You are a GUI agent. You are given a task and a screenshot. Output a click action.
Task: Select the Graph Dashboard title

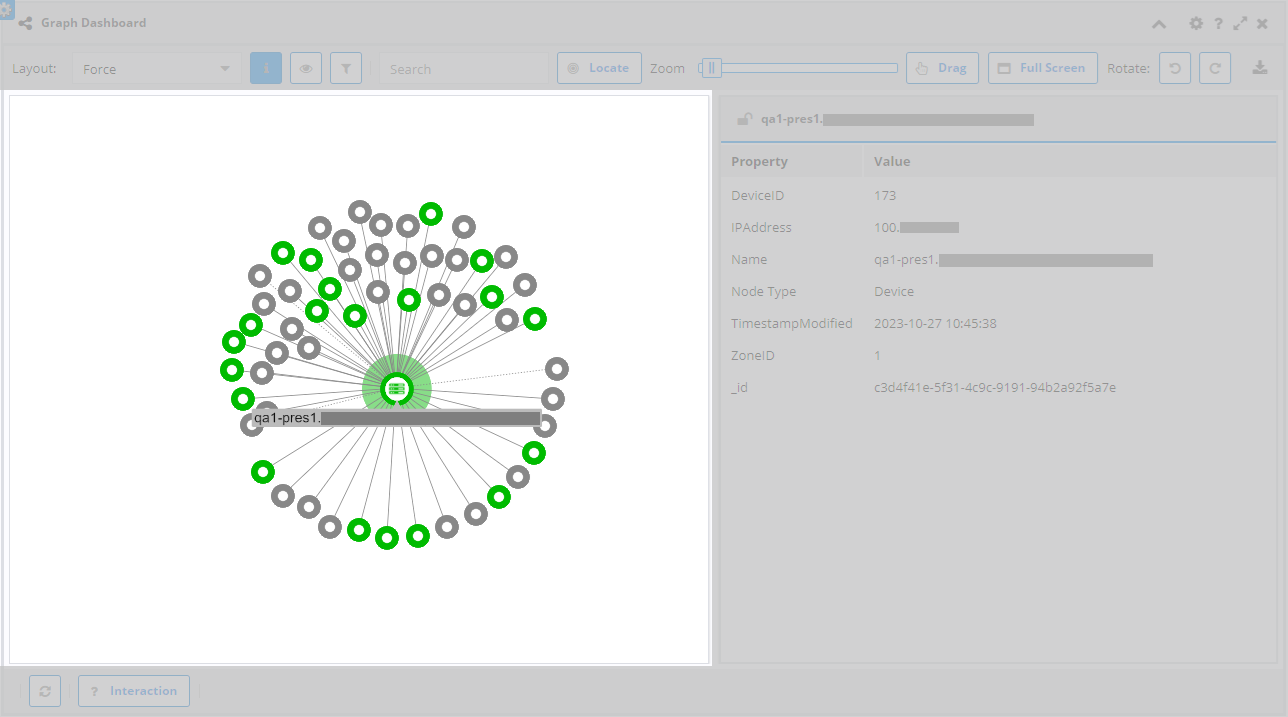pyautogui.click(x=94, y=22)
